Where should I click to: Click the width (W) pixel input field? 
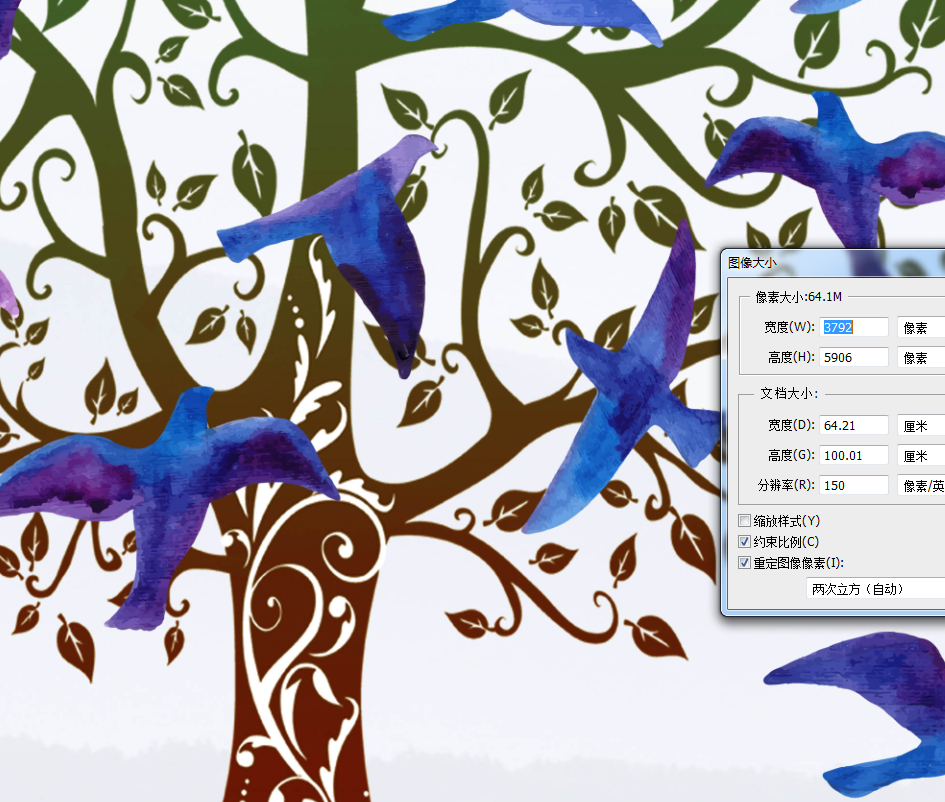[853, 327]
